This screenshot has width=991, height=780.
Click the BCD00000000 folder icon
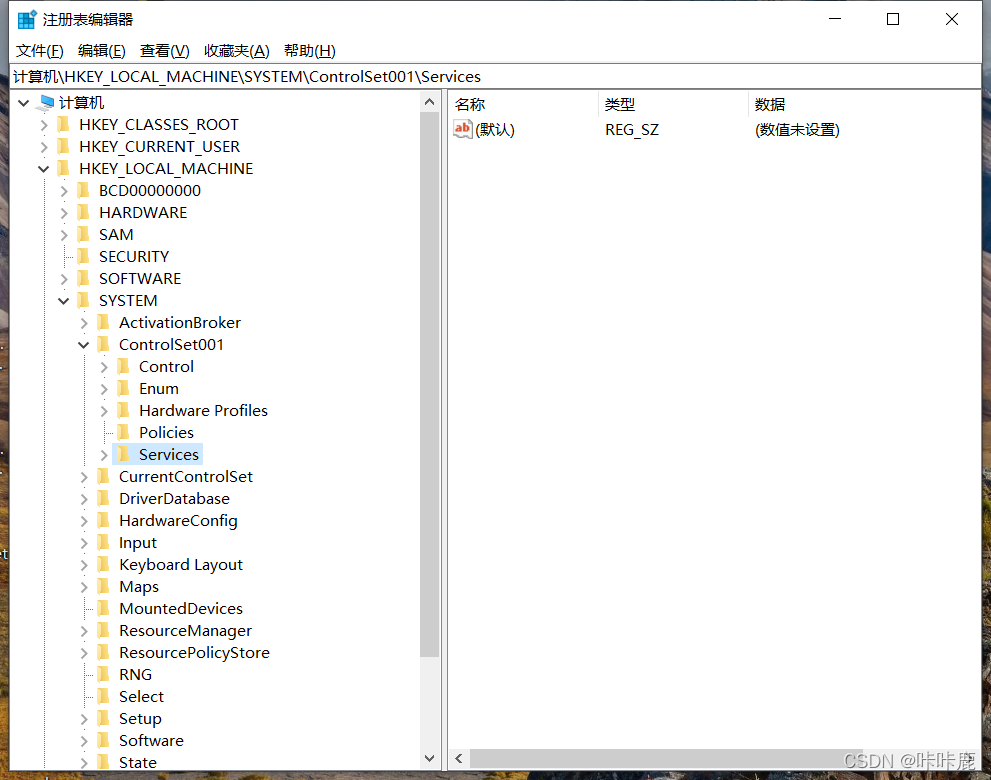83,190
